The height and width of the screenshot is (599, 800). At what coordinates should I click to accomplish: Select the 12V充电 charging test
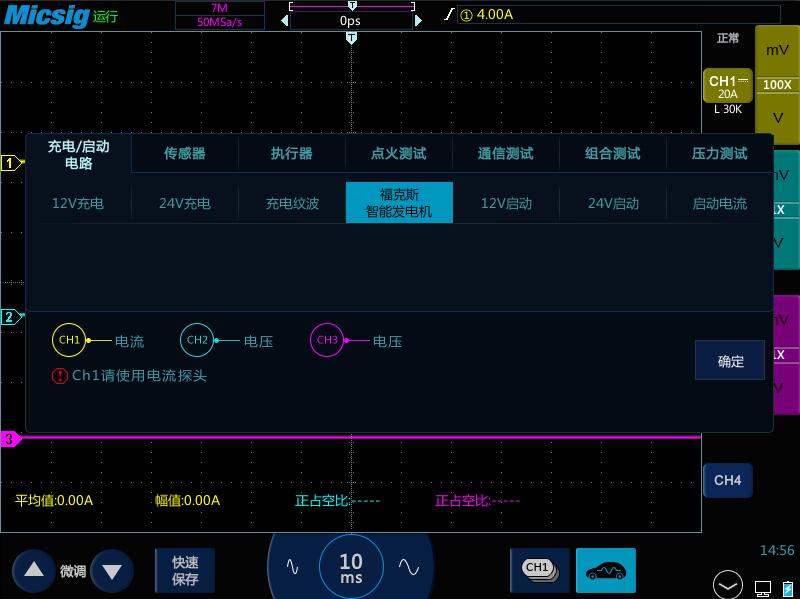click(x=77, y=201)
